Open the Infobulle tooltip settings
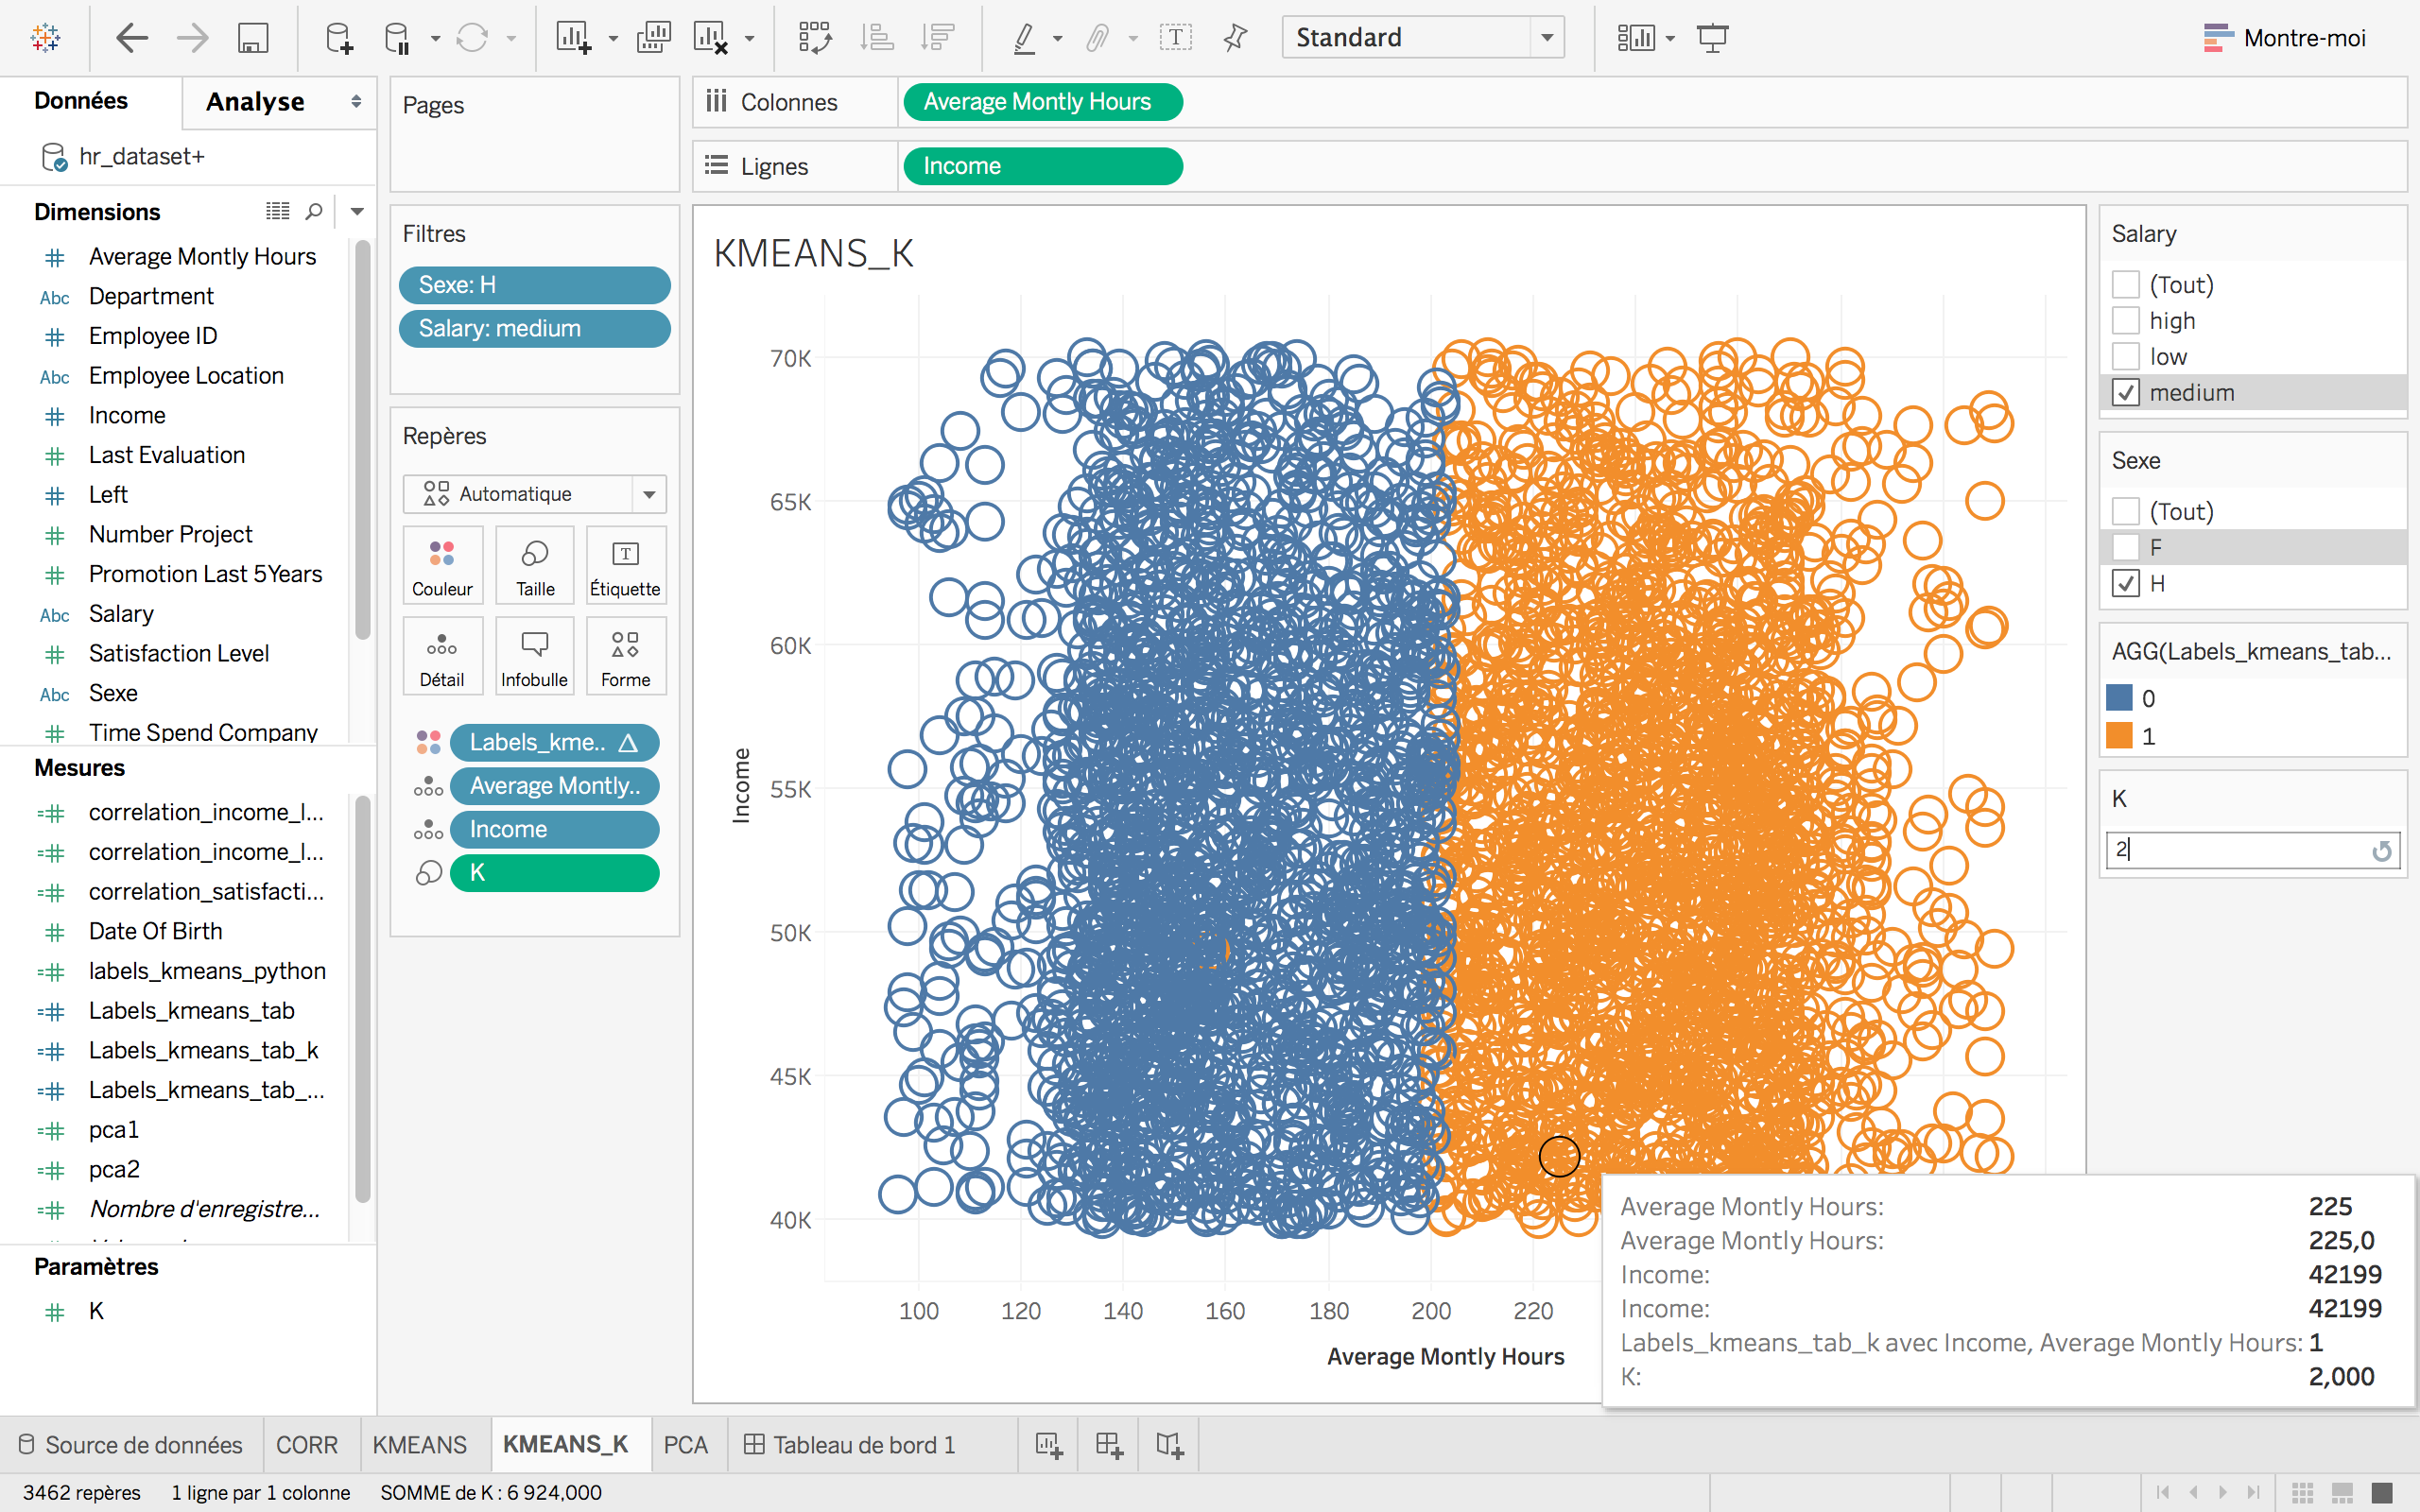Viewport: 2420px width, 1512px height. (x=534, y=656)
